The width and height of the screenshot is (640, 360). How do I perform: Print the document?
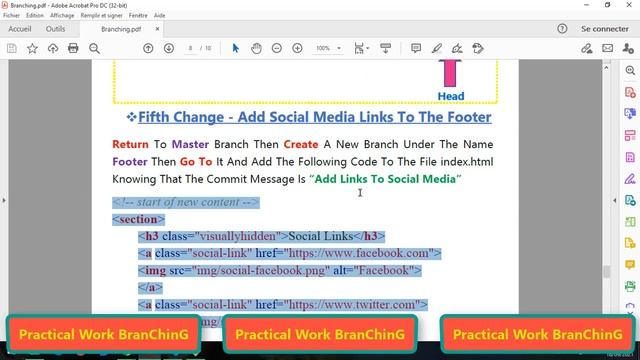(x=73, y=48)
